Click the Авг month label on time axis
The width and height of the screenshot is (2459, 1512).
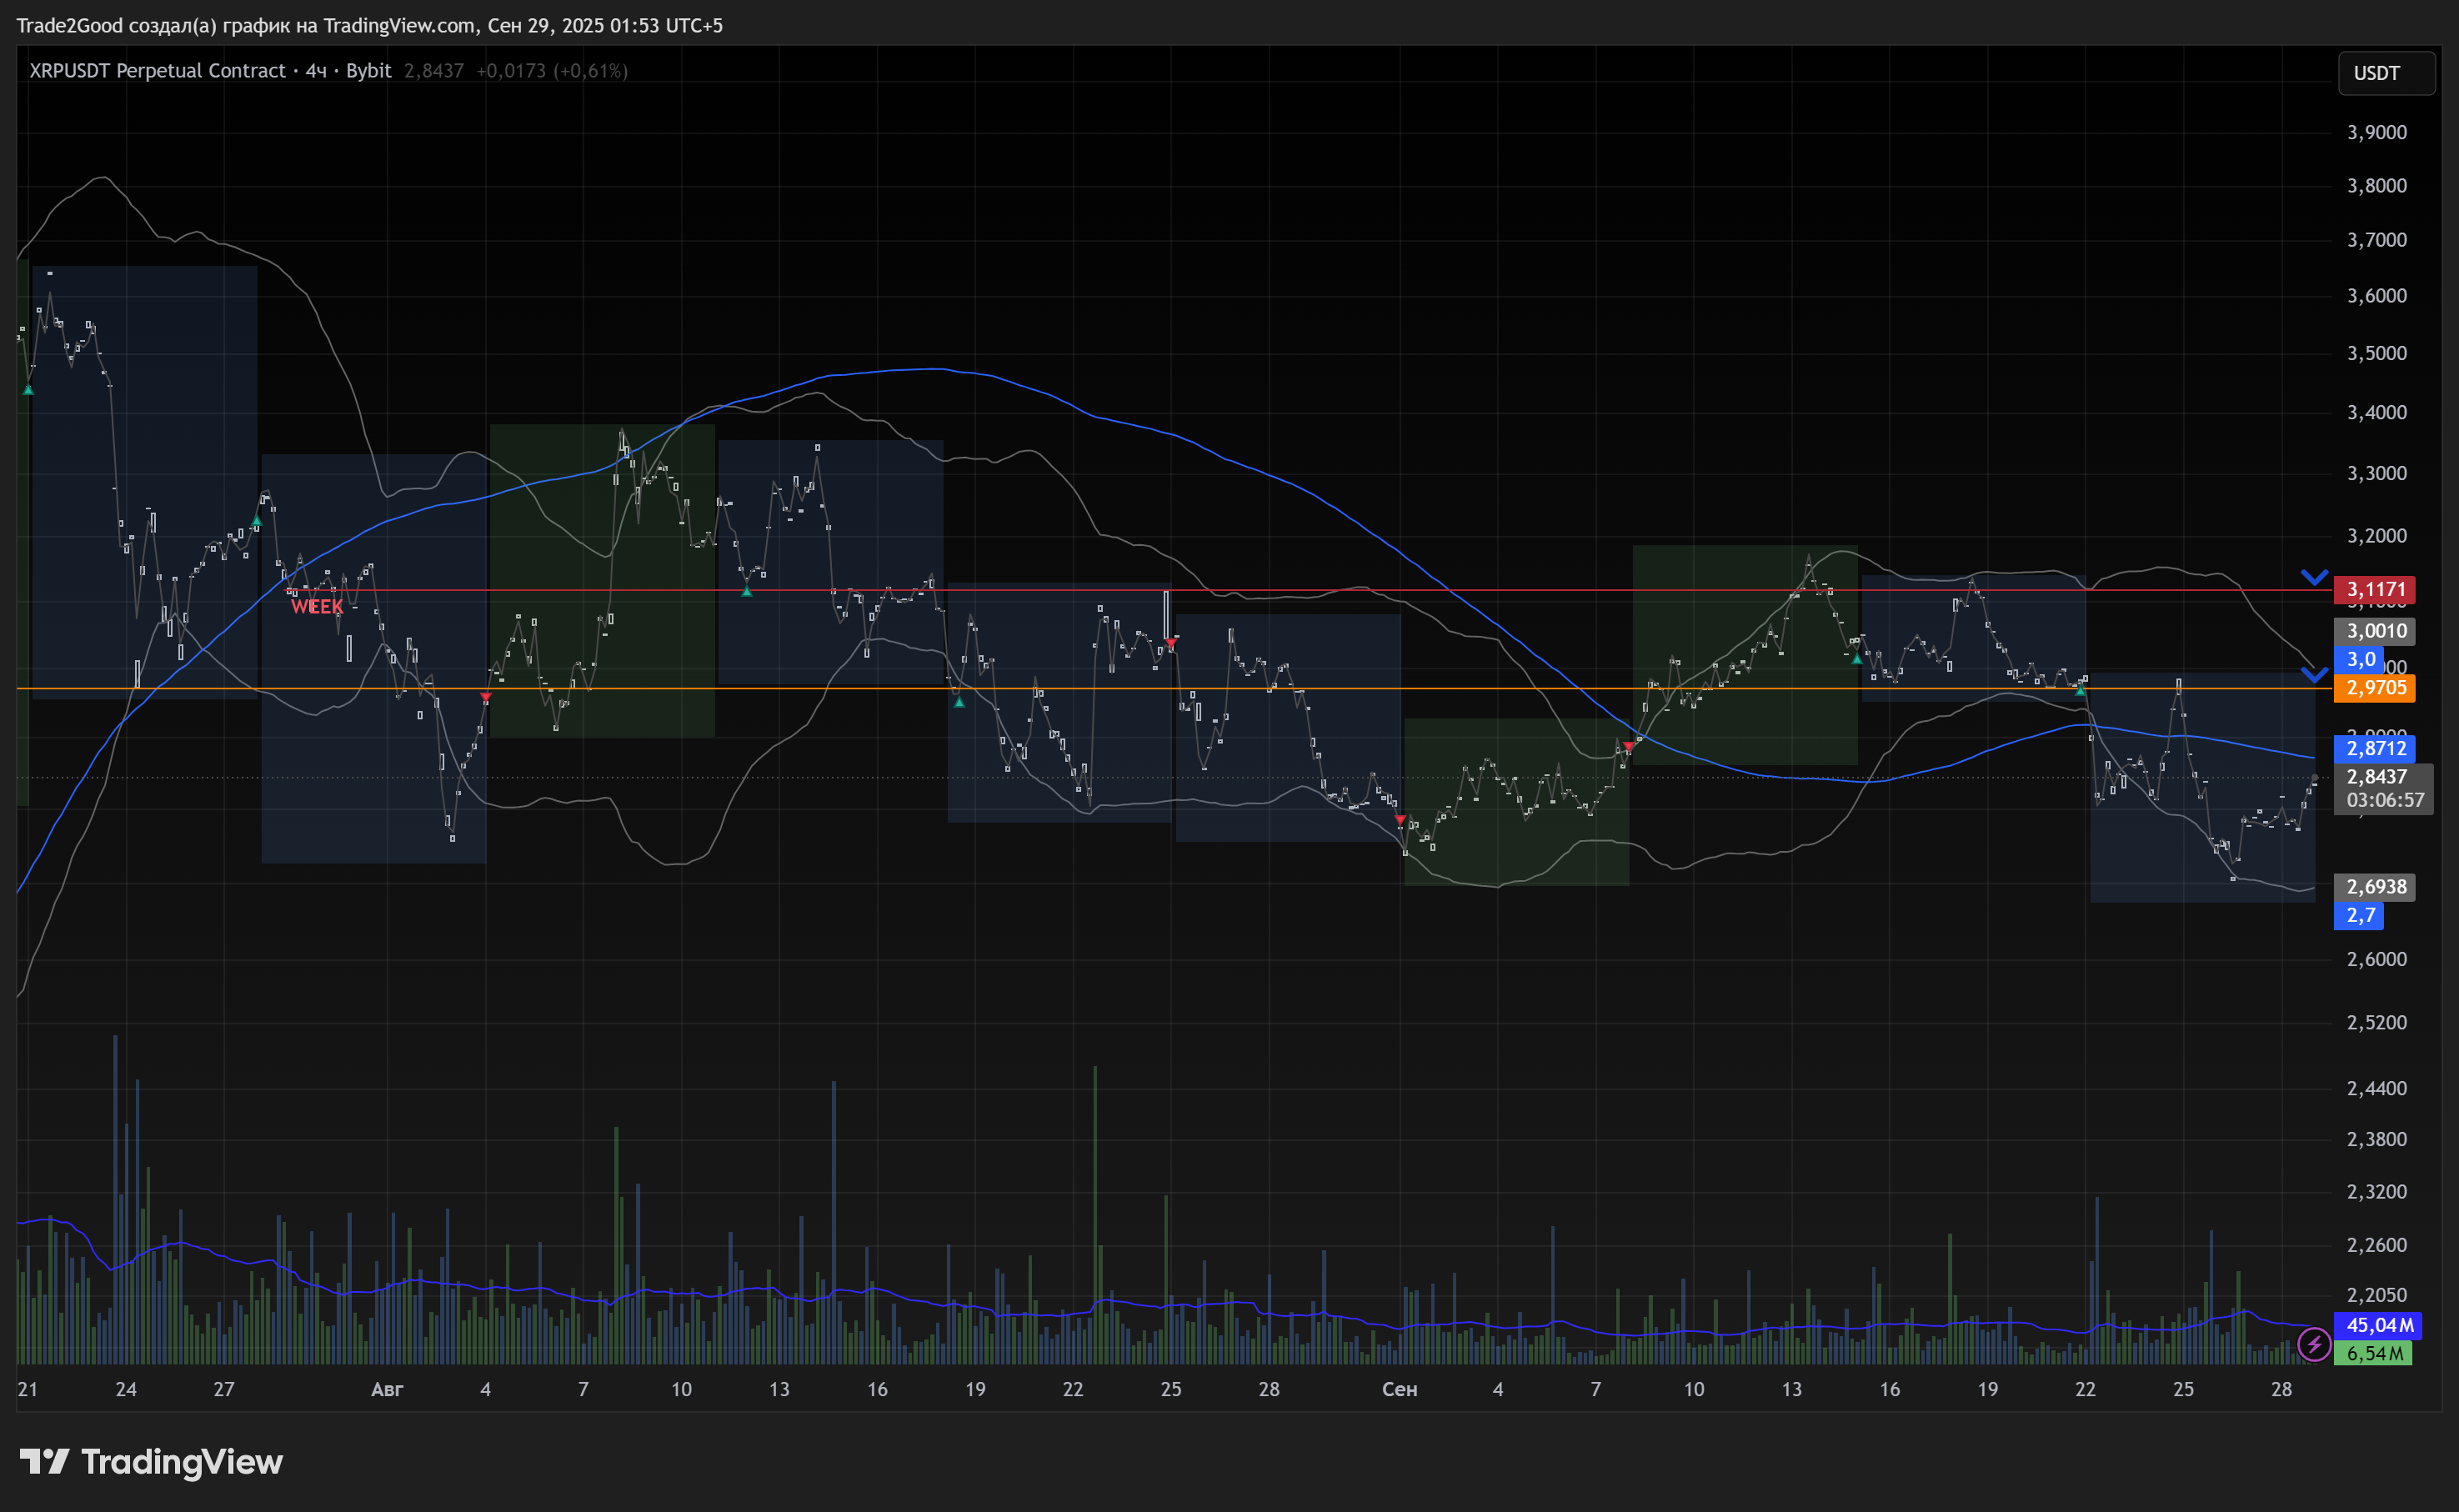(387, 1389)
